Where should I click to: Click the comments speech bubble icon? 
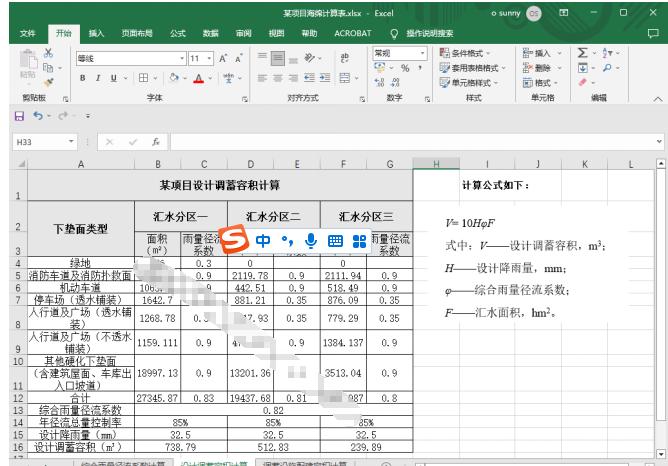[x=653, y=33]
